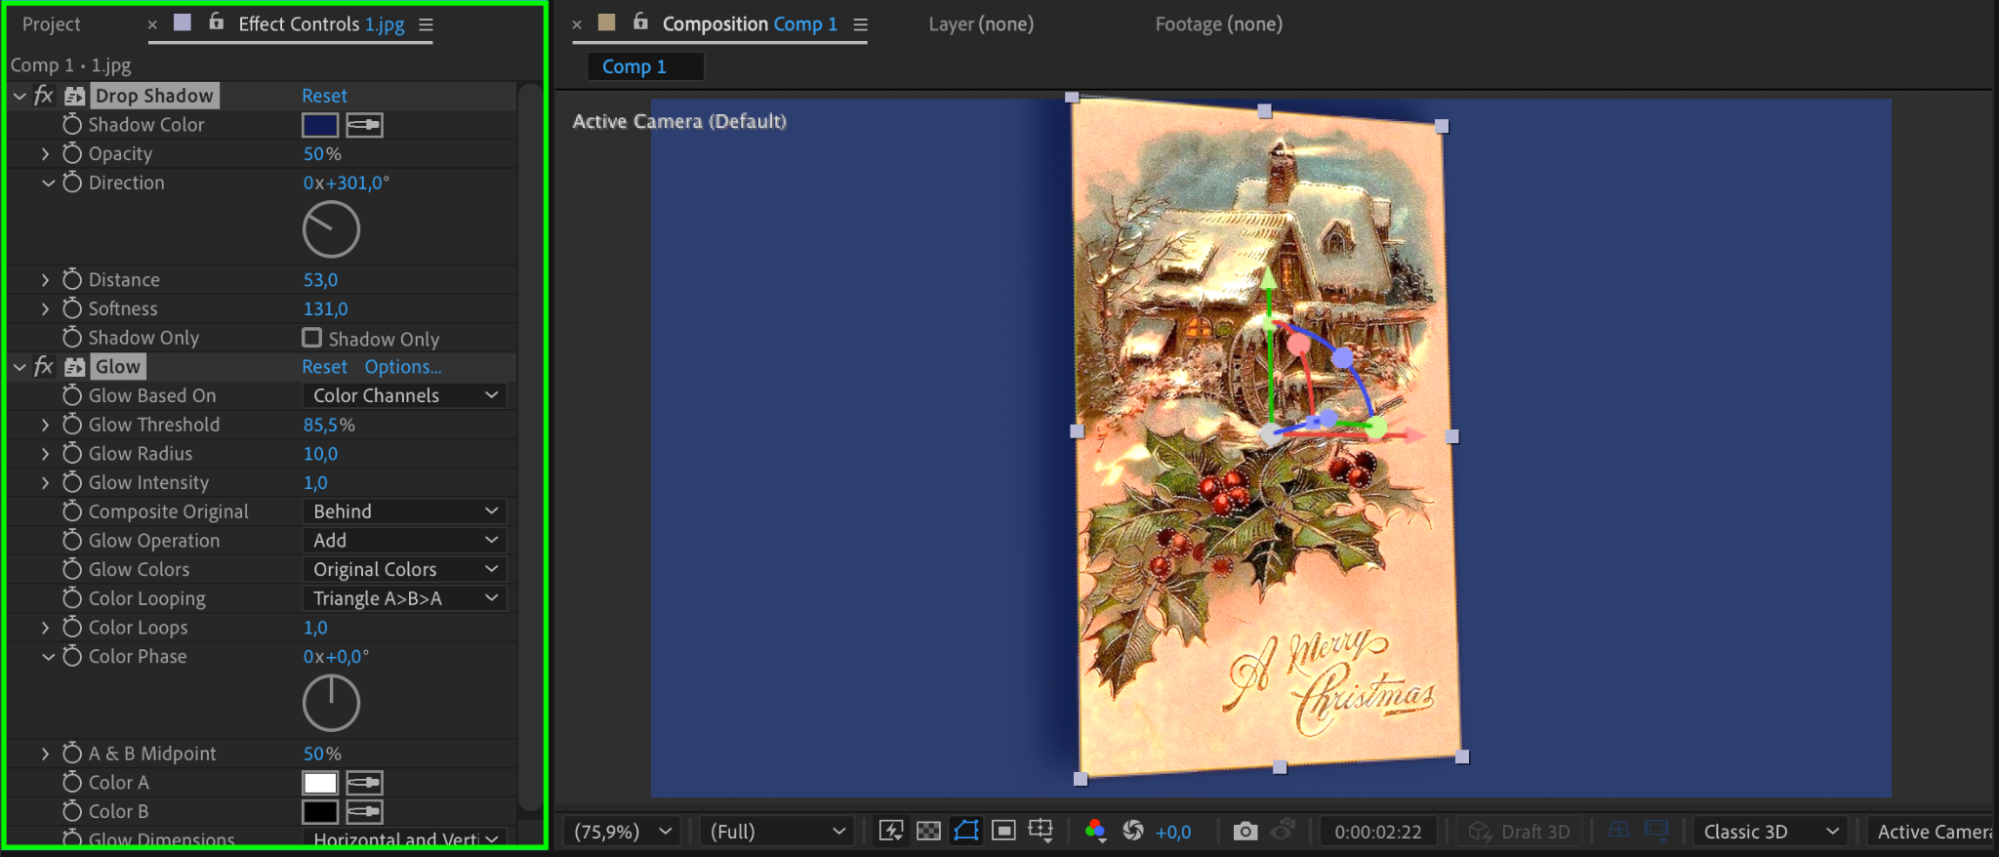This screenshot has height=857, width=1999.
Task: Reset the Glow effect
Action: tap(324, 367)
